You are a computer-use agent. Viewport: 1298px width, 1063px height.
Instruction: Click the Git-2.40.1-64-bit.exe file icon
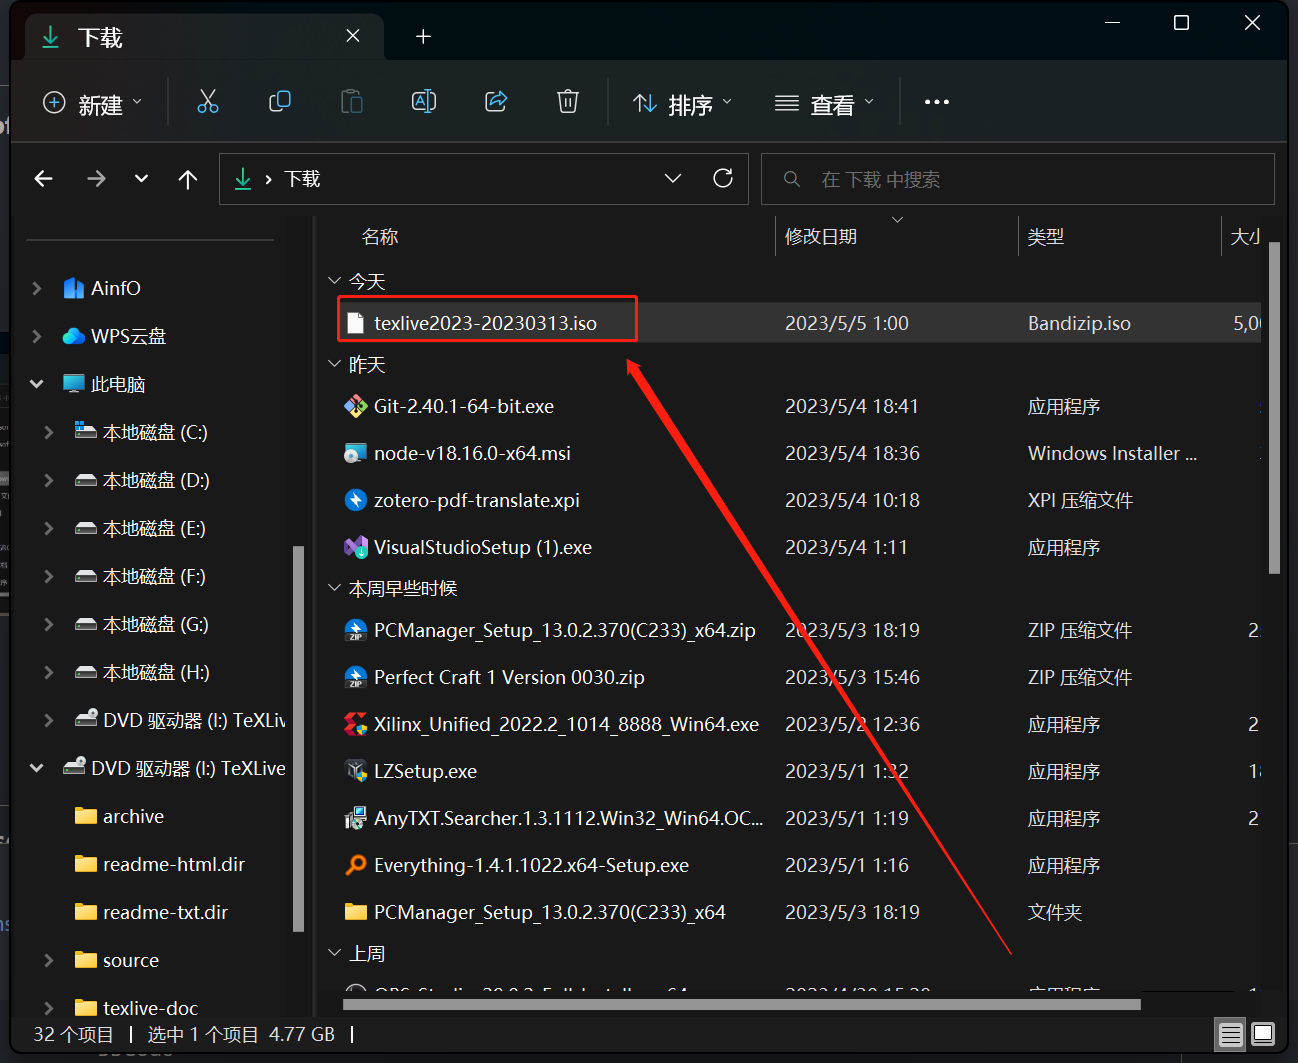(x=355, y=406)
